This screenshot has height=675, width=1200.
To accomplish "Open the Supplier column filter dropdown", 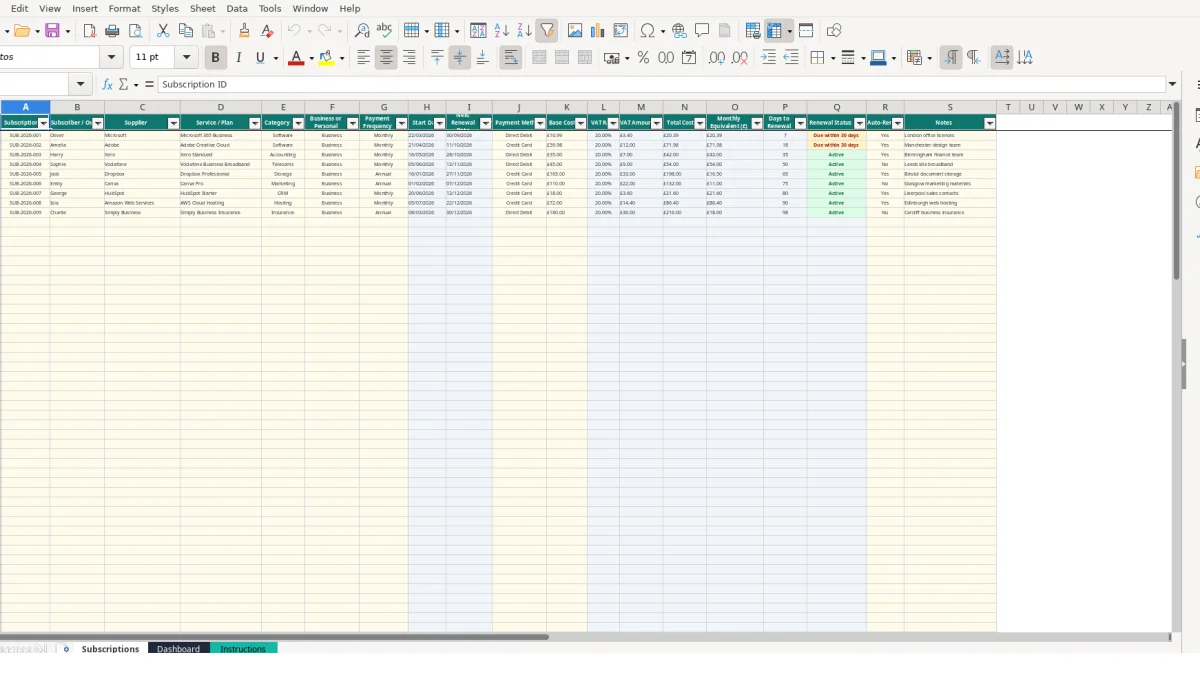I will click(x=173, y=123).
